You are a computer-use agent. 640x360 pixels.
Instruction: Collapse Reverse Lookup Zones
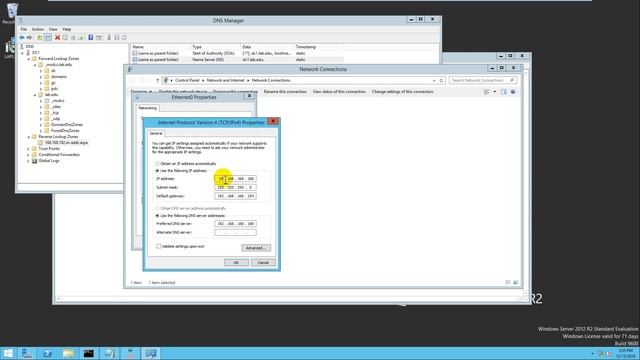click(x=29, y=137)
